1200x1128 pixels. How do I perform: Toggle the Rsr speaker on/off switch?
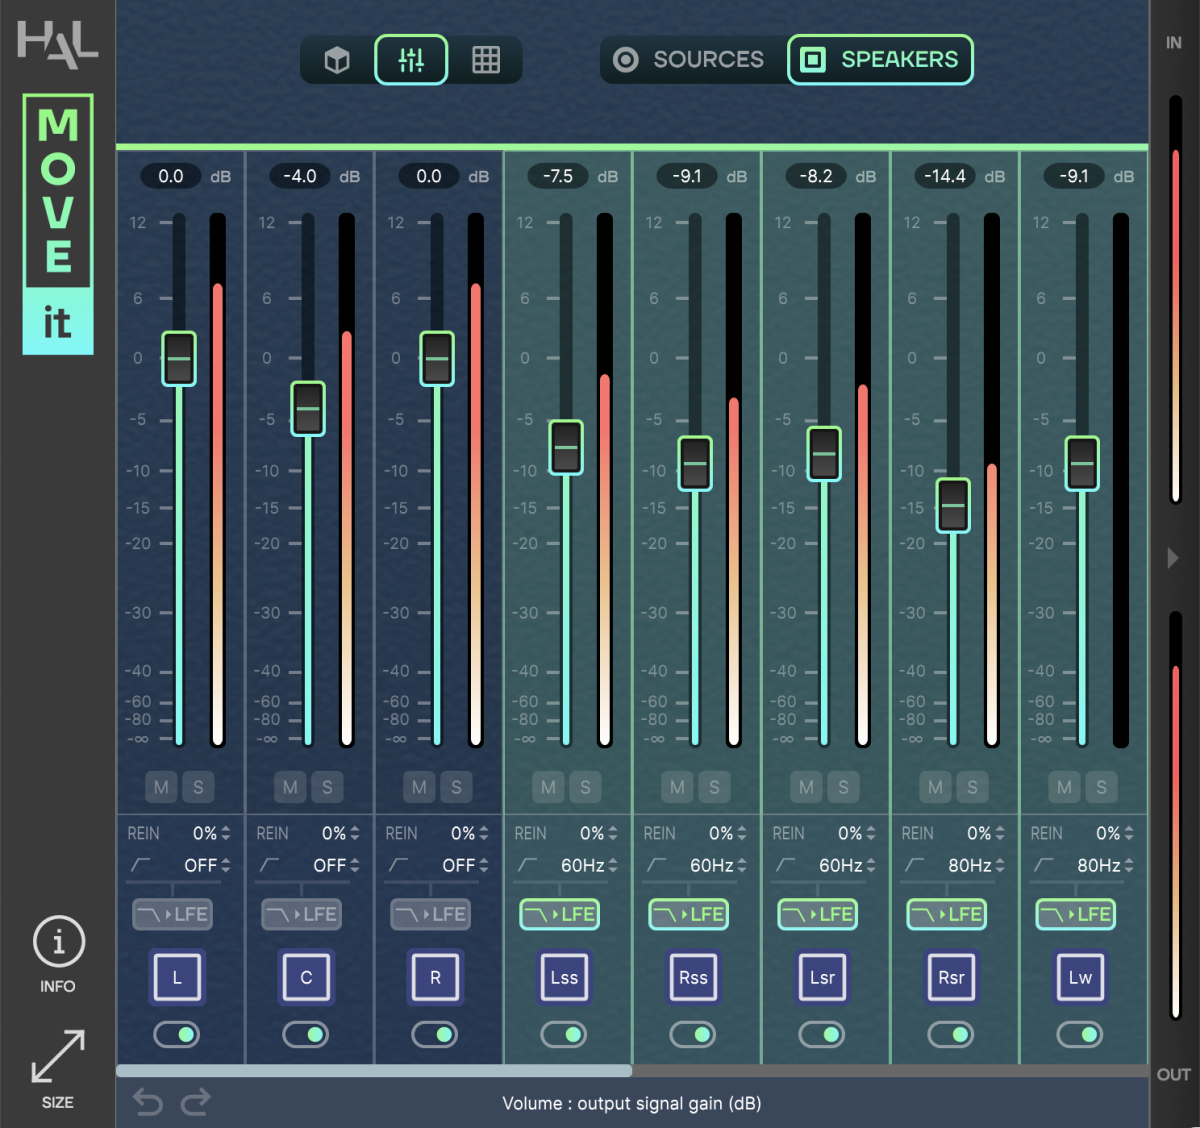[x=951, y=1034]
